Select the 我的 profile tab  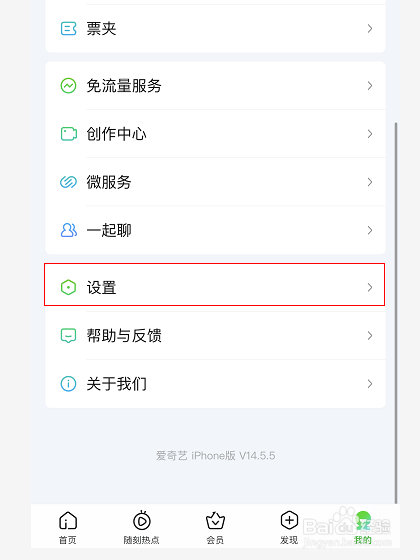coord(363,528)
